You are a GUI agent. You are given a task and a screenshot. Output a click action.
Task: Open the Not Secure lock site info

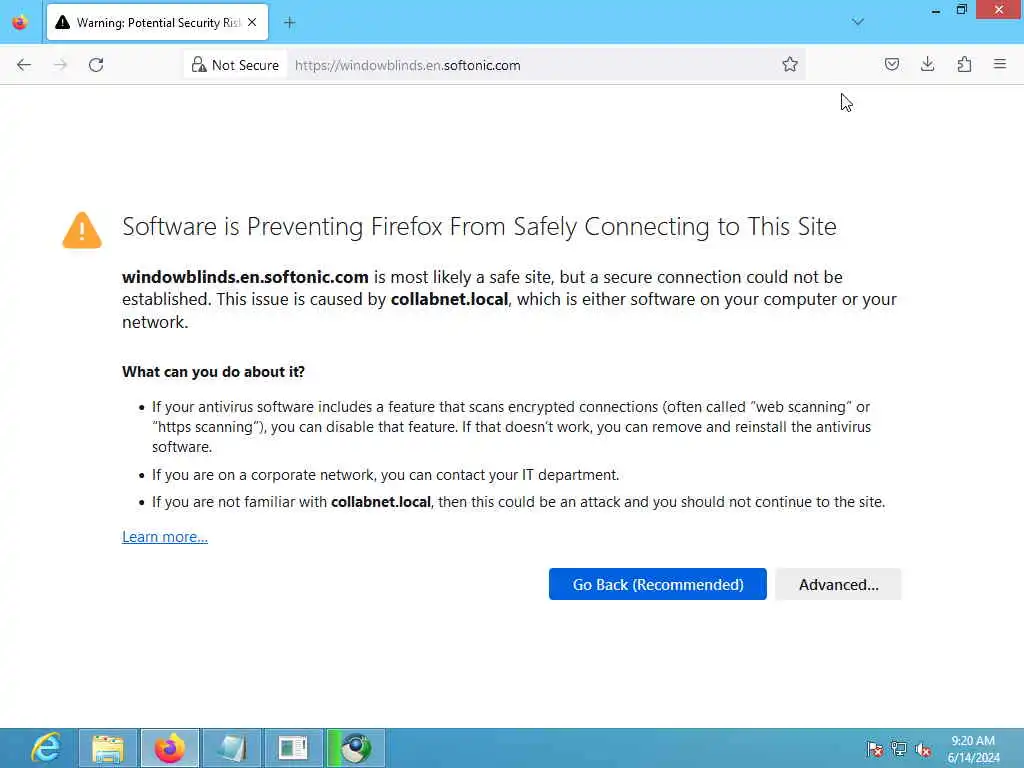click(235, 65)
